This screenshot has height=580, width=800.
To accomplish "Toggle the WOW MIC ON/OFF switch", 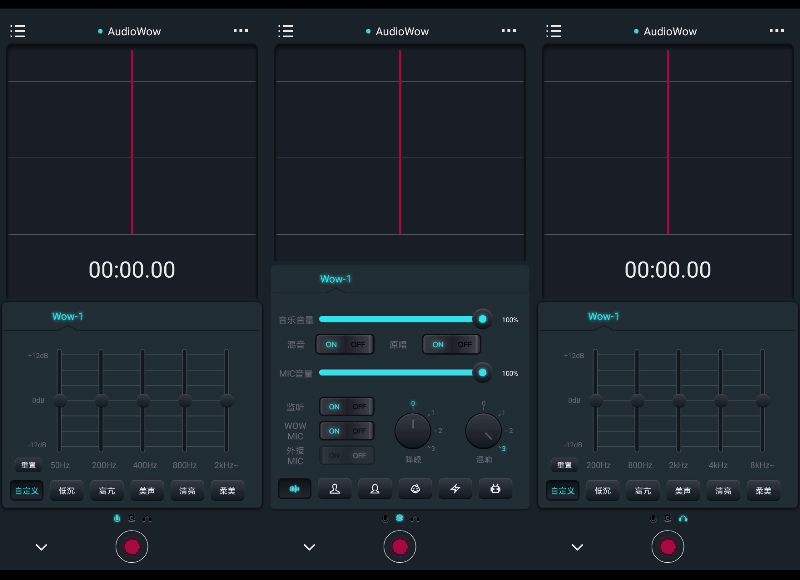I will 346,431.
